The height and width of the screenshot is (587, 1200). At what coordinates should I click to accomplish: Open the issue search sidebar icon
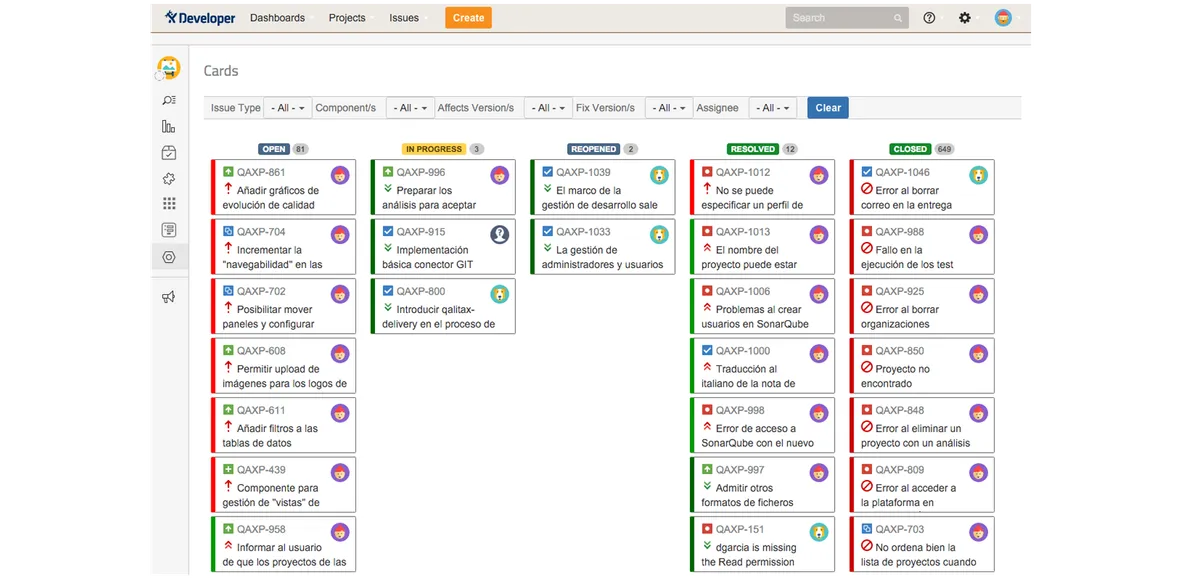click(169, 100)
